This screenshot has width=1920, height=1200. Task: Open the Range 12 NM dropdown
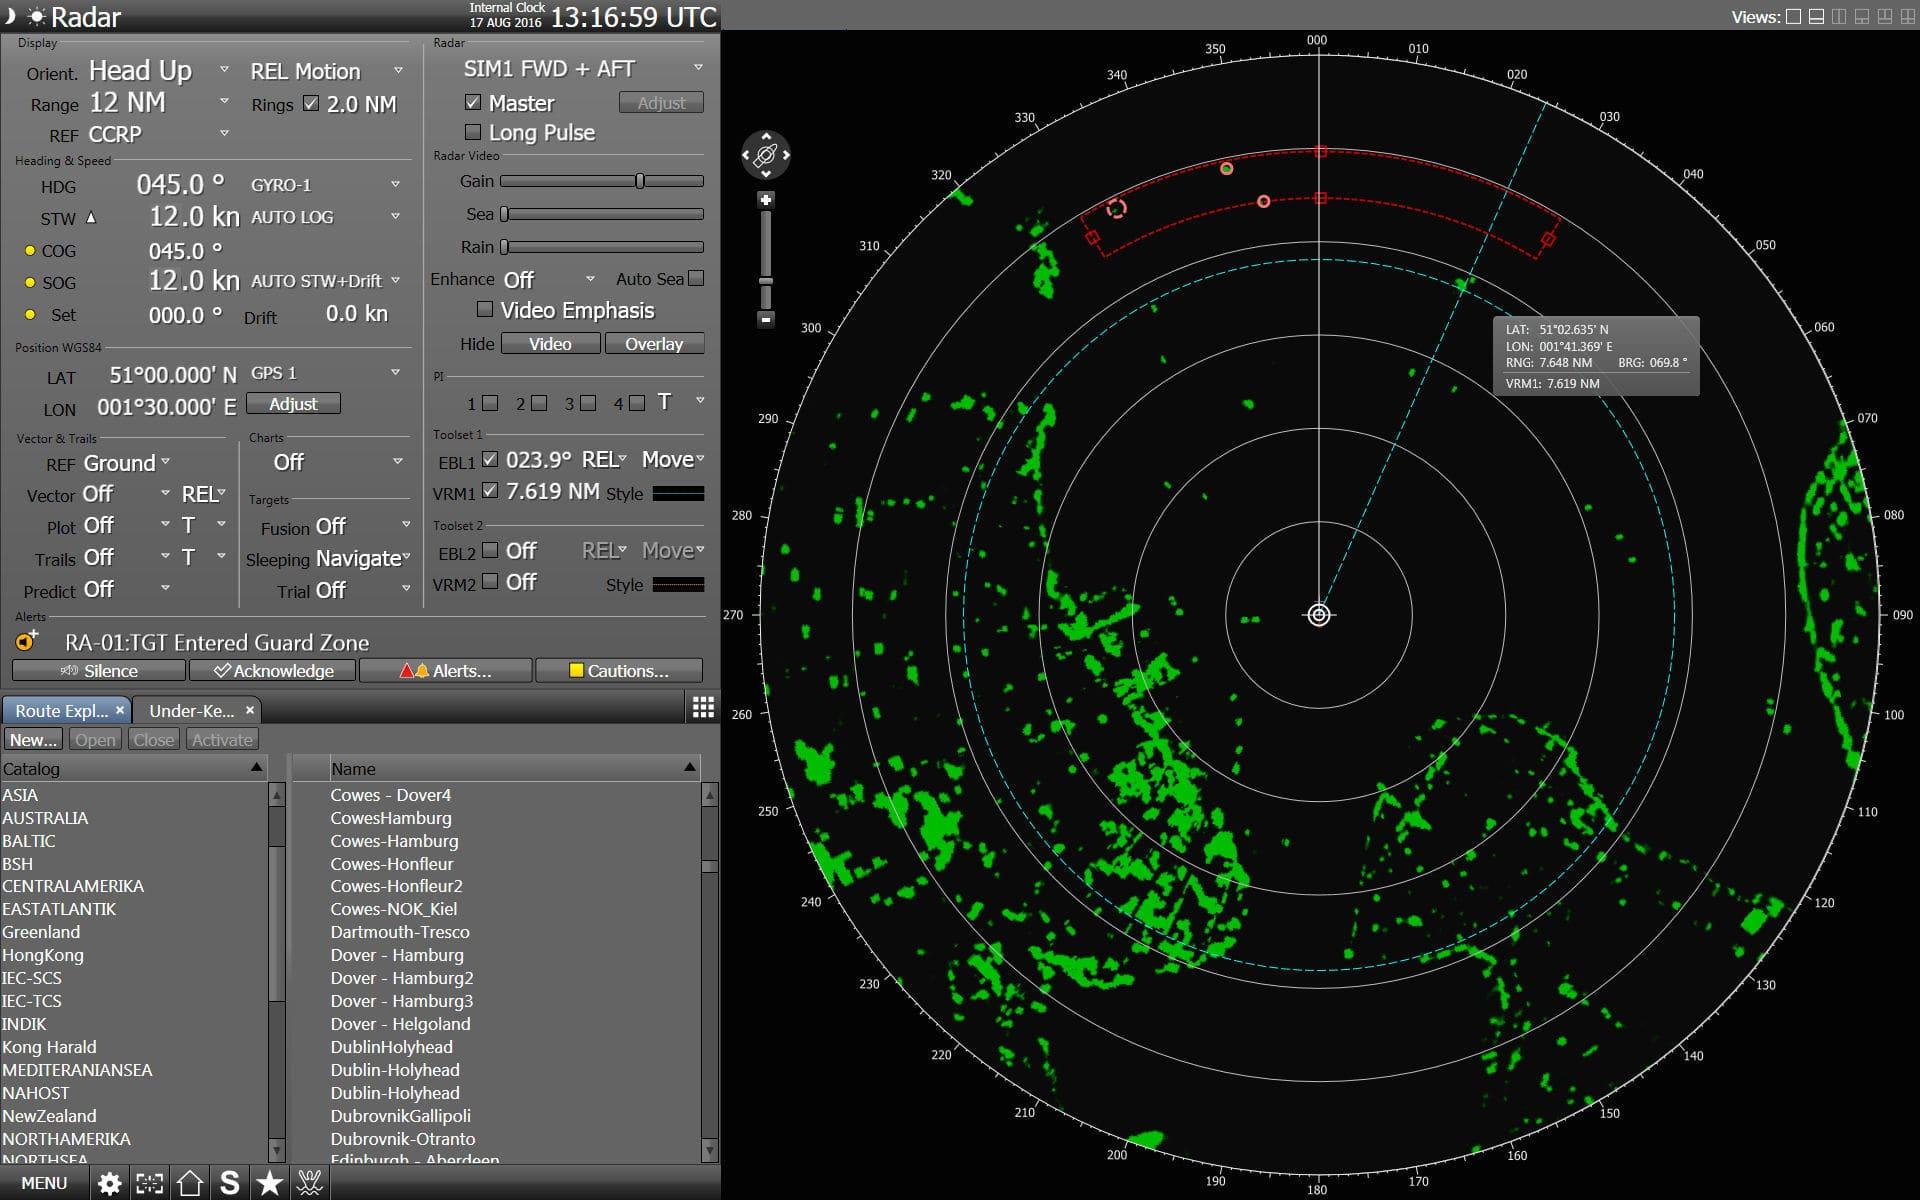point(224,101)
